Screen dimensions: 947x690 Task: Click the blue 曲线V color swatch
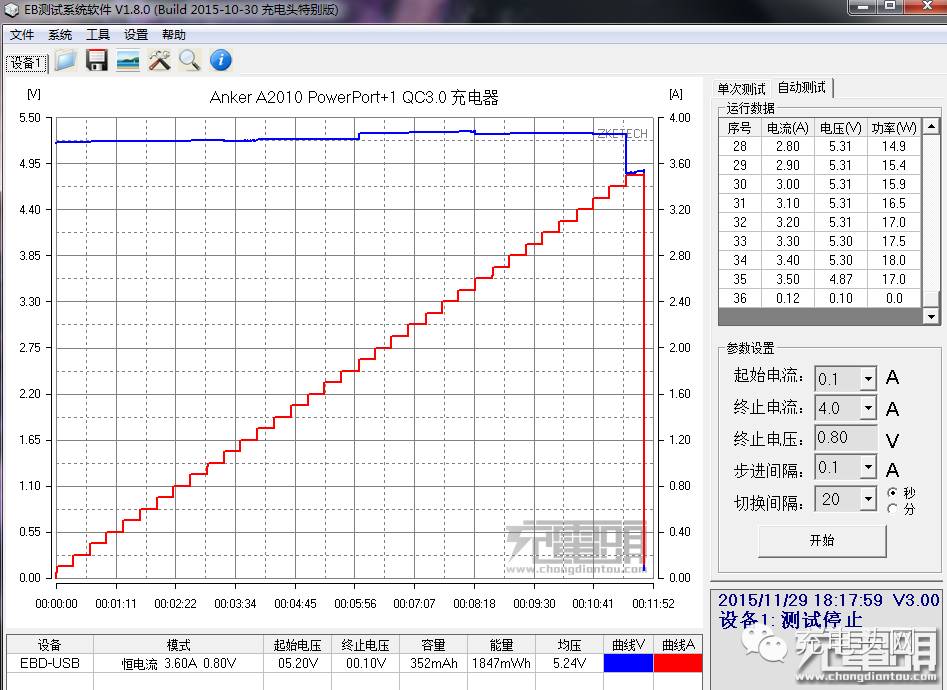coord(628,663)
